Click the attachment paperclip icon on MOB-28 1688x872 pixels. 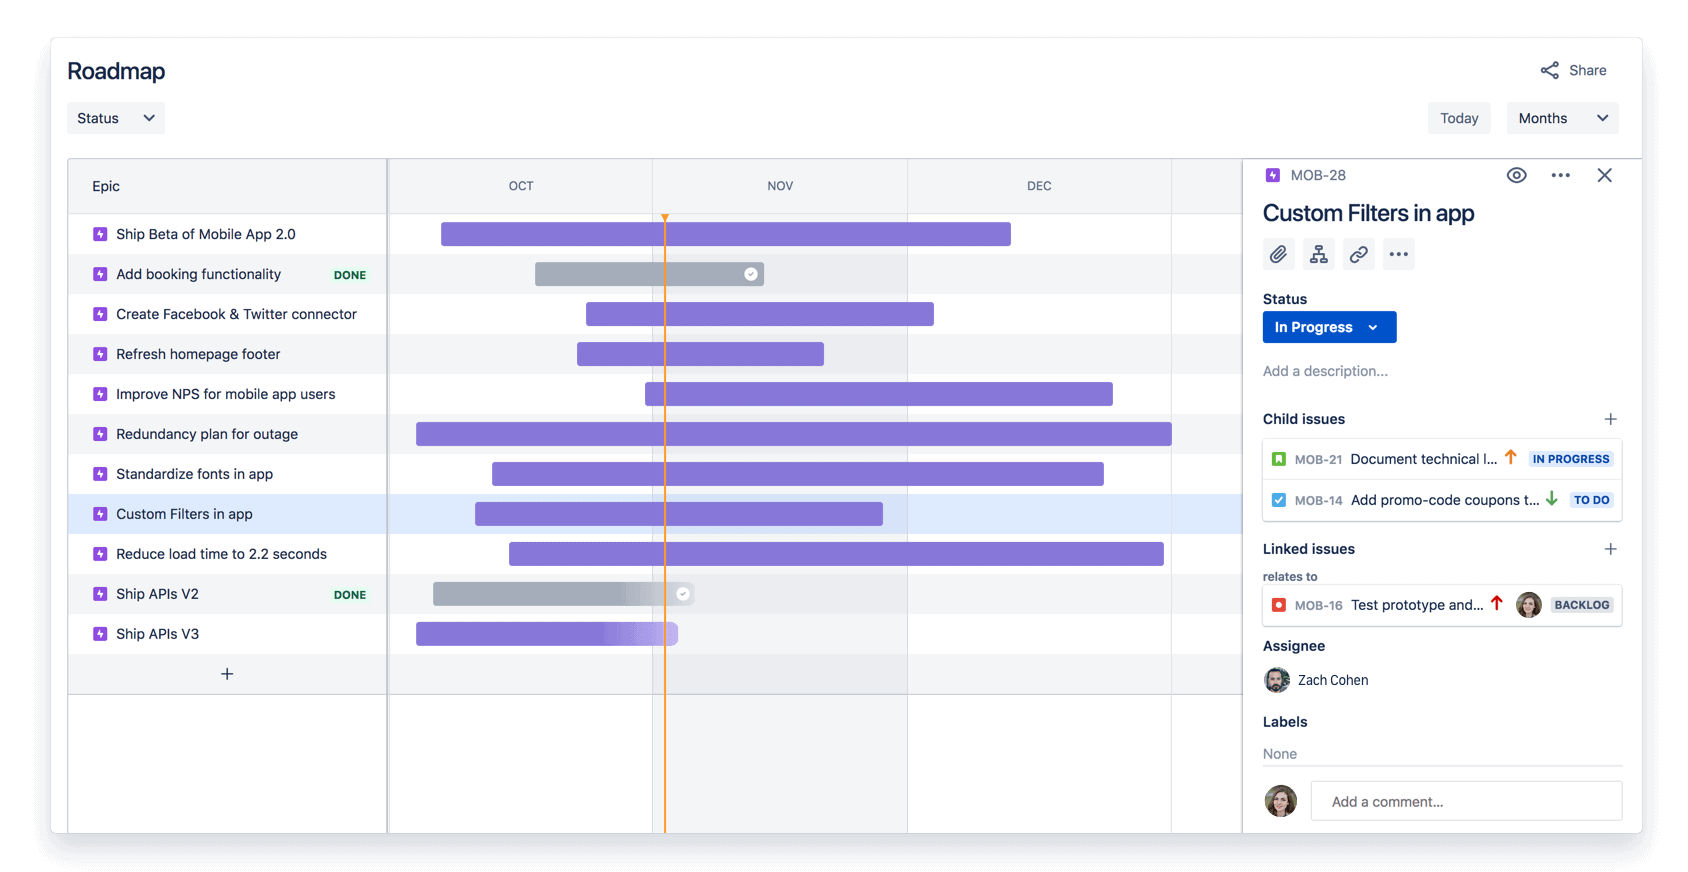click(x=1278, y=253)
